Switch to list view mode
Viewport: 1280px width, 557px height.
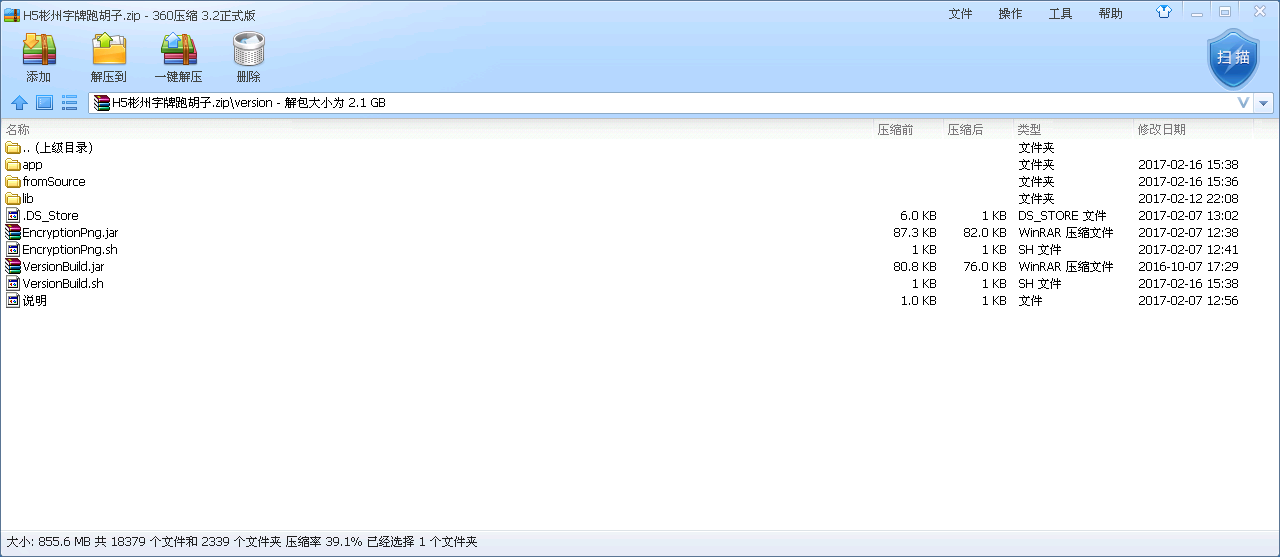point(69,102)
